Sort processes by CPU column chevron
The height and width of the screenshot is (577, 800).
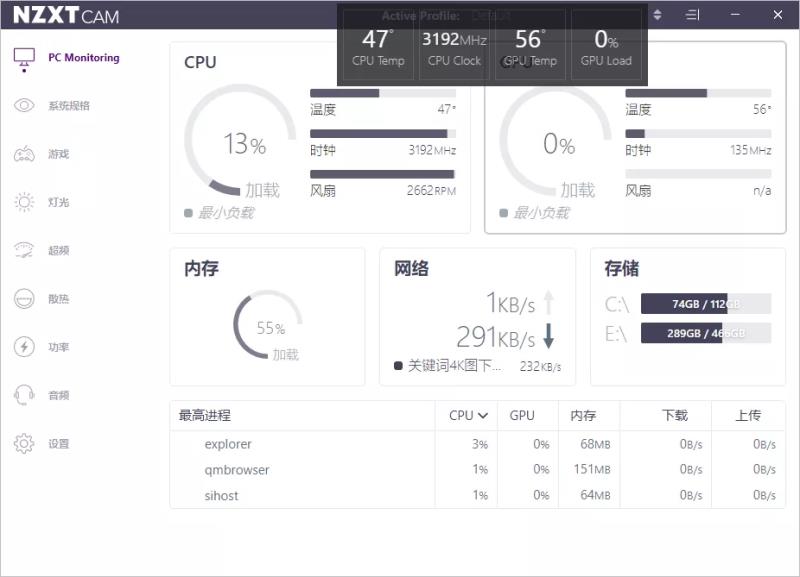coord(483,416)
